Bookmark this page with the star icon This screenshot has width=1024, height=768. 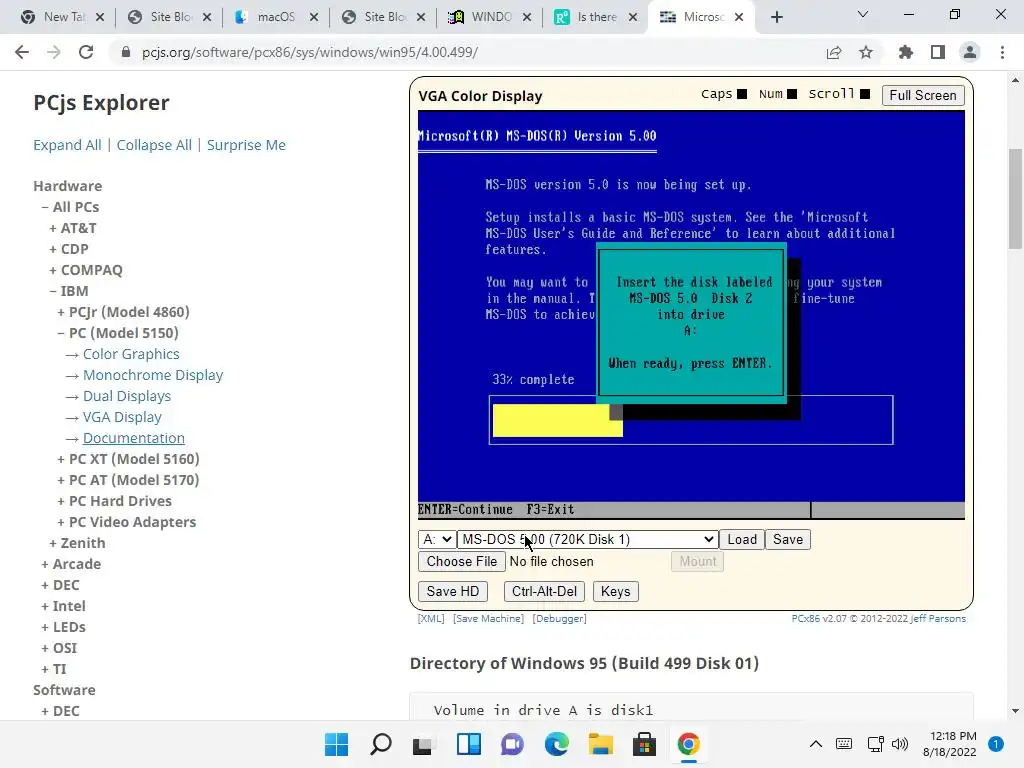(x=866, y=52)
